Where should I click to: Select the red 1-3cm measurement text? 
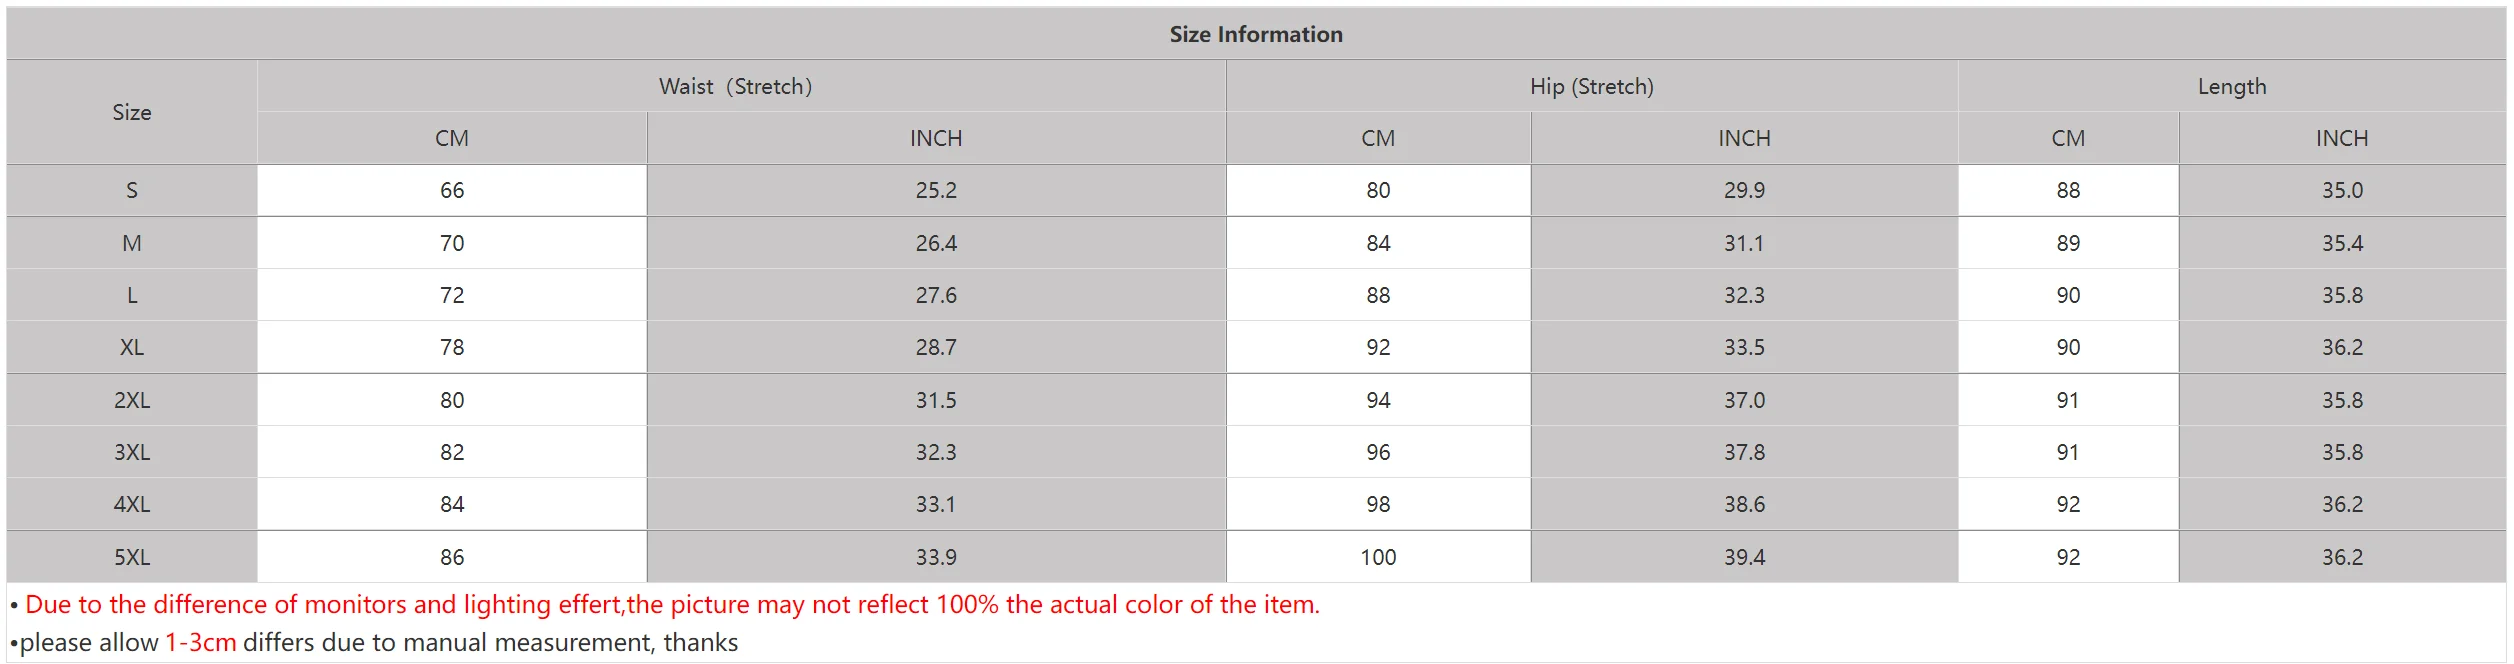pos(201,643)
